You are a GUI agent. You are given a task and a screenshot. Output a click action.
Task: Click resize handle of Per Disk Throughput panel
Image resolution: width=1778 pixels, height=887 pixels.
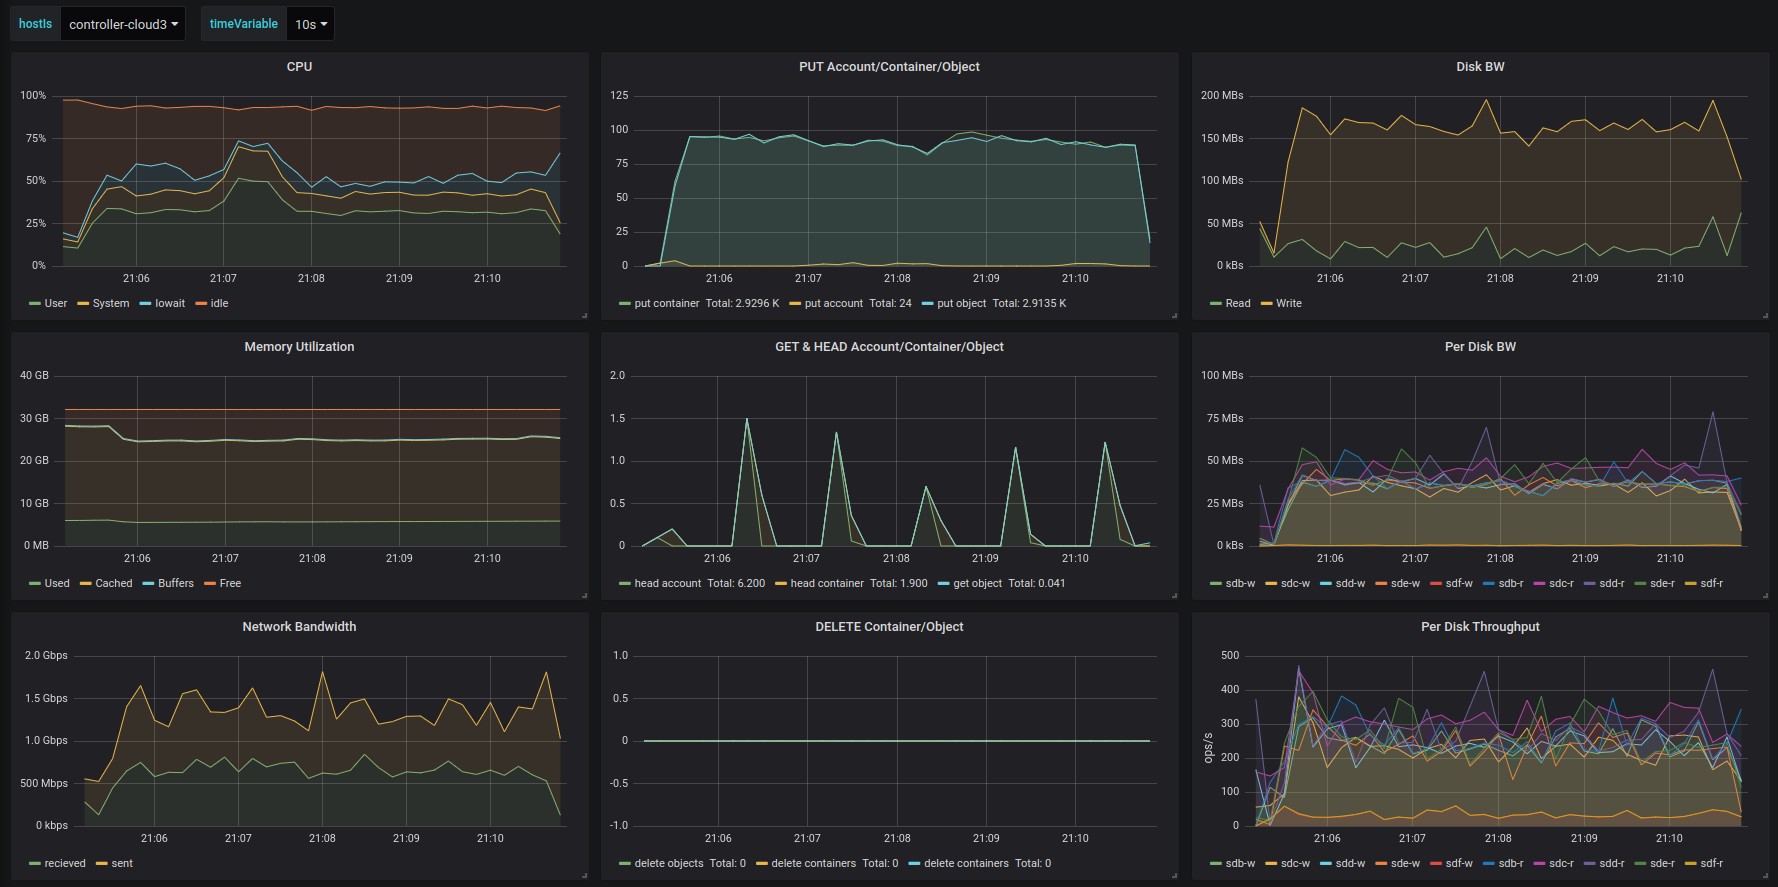tap(1765, 876)
